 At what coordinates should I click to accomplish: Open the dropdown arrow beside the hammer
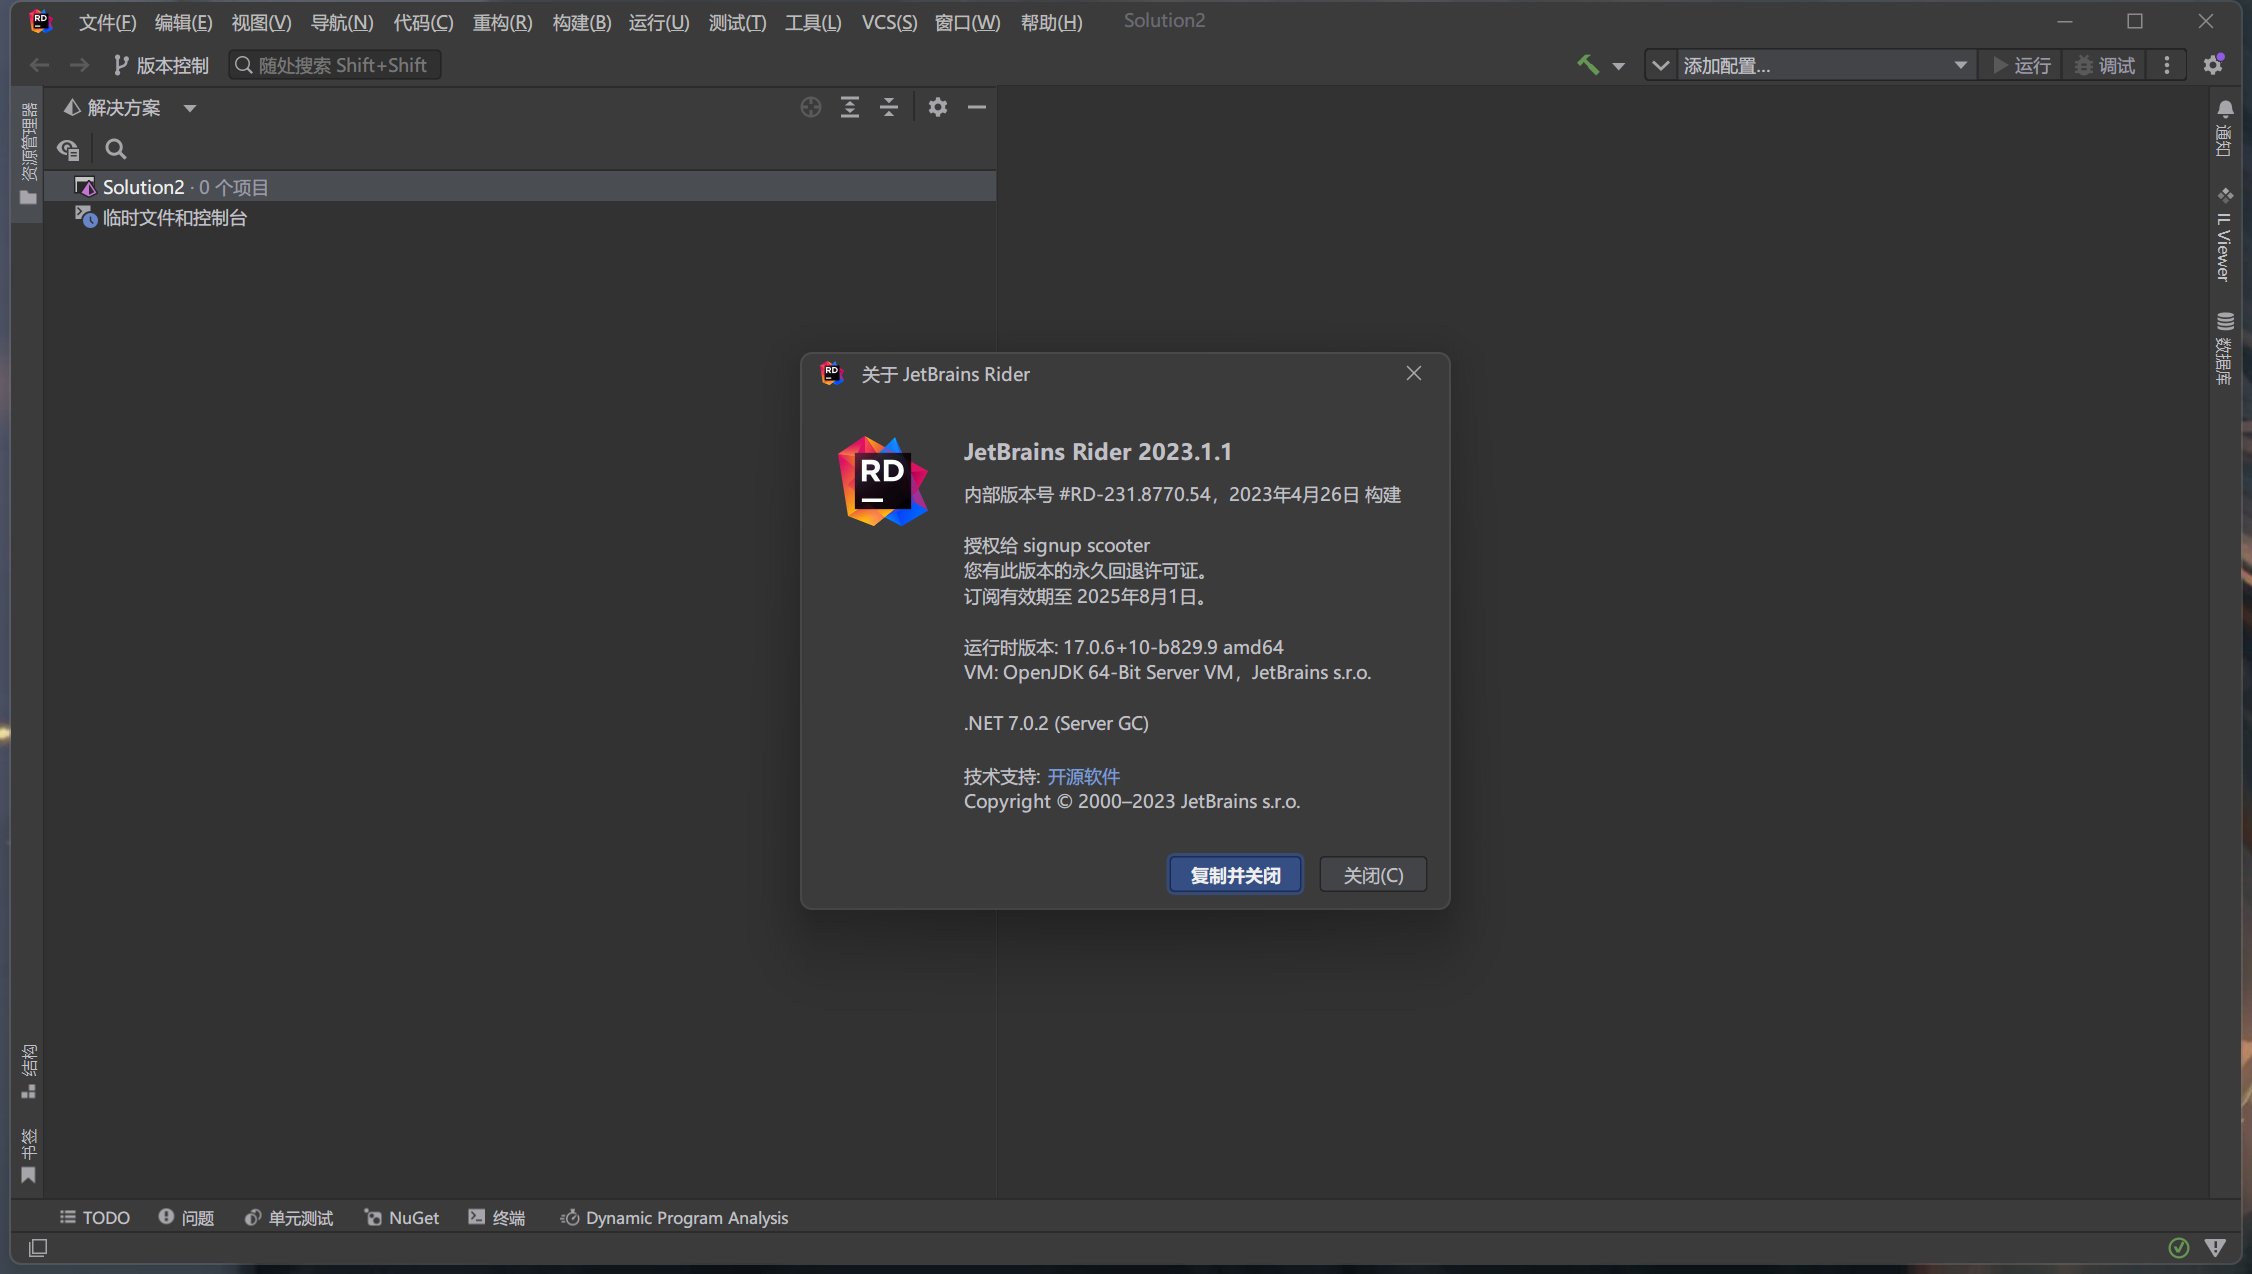click(x=1618, y=66)
